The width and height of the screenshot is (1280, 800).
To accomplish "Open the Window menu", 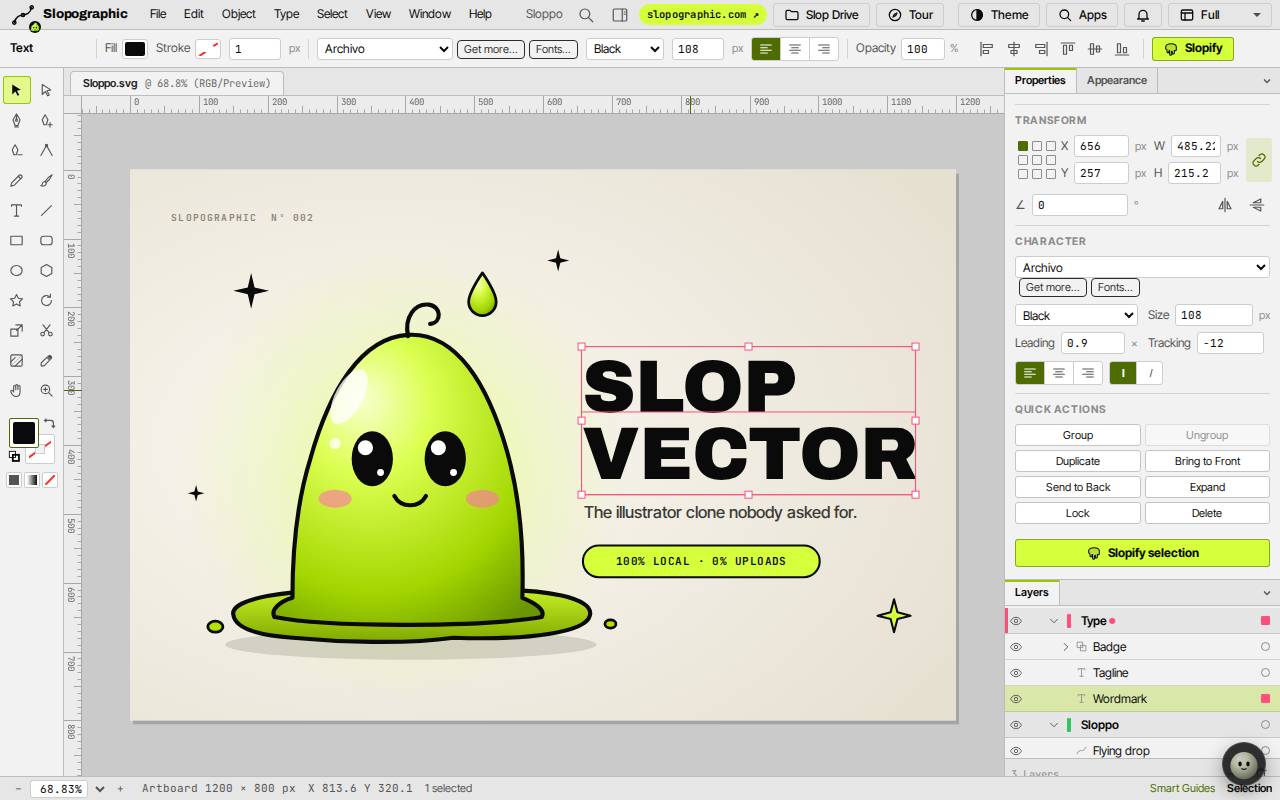I will [x=430, y=14].
